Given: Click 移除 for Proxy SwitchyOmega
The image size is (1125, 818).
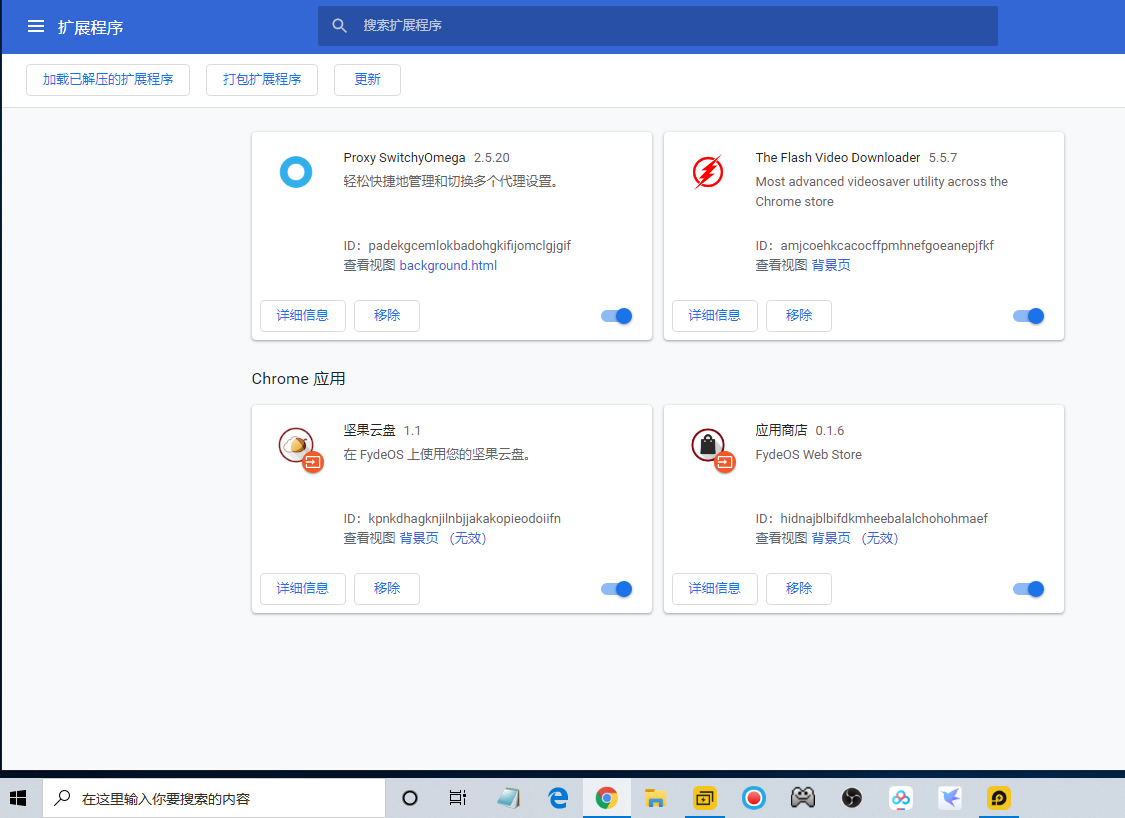Looking at the screenshot, I should pyautogui.click(x=387, y=316).
